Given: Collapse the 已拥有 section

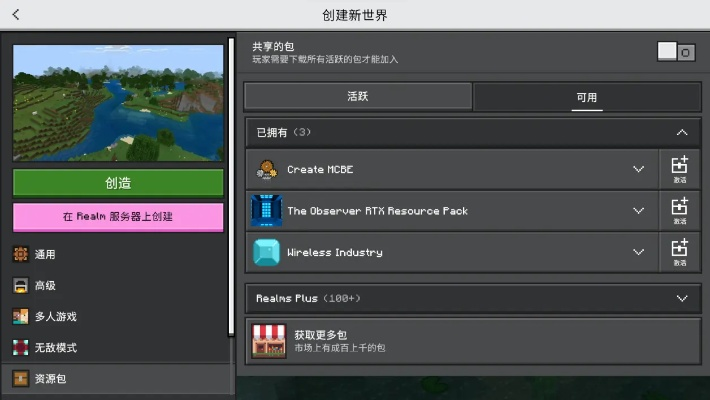Looking at the screenshot, I should pyautogui.click(x=681, y=132).
